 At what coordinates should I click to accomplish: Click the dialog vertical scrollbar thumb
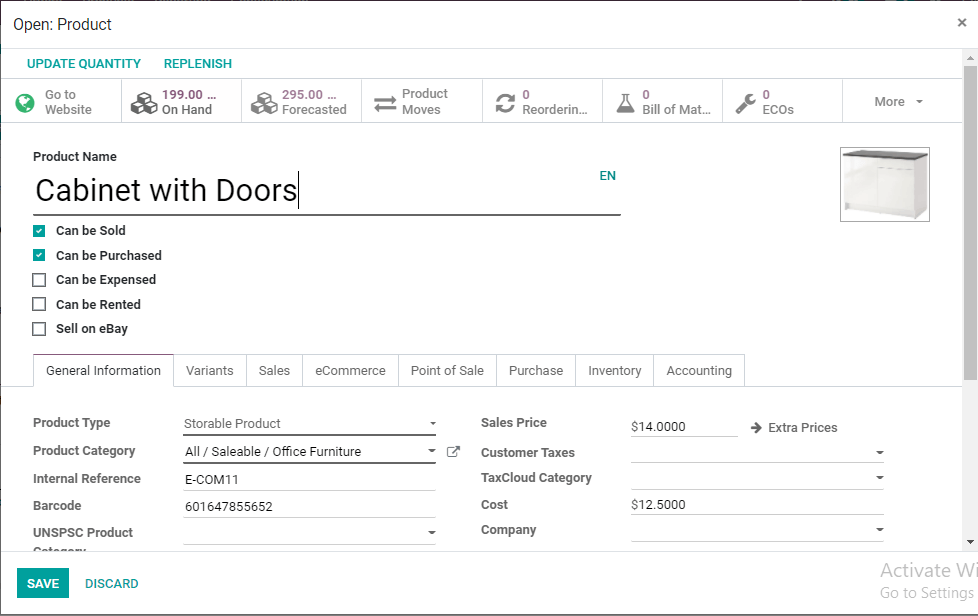pos(970,222)
